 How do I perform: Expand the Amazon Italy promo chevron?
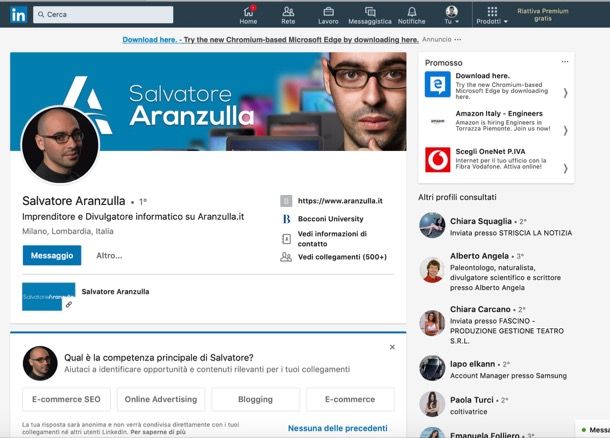tap(565, 131)
